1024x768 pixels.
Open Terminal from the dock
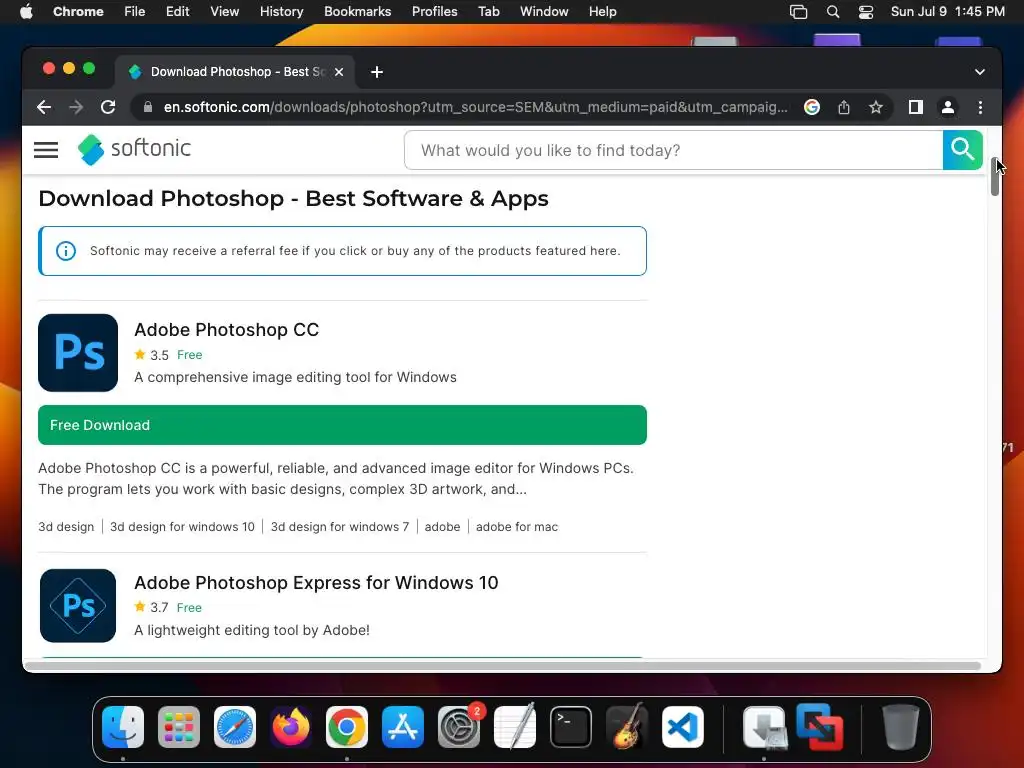[x=571, y=727]
